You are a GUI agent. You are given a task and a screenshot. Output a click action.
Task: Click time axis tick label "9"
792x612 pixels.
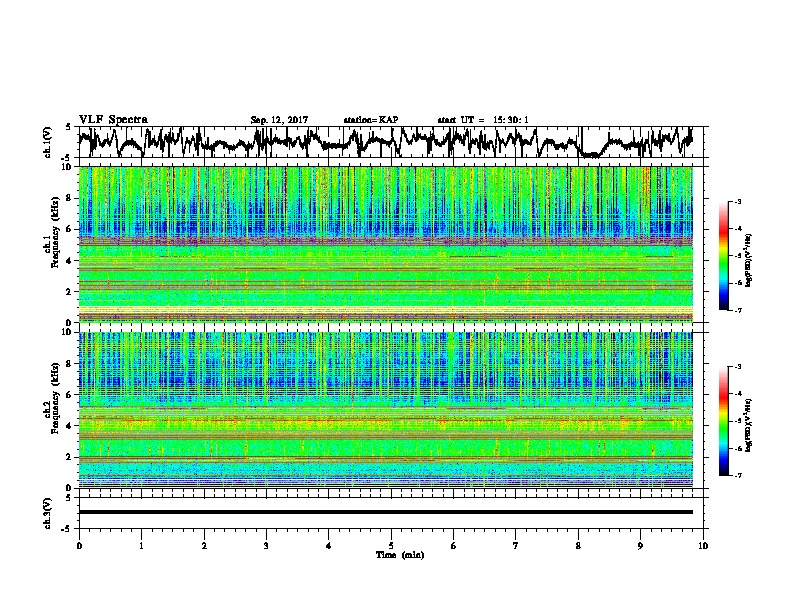(x=640, y=546)
